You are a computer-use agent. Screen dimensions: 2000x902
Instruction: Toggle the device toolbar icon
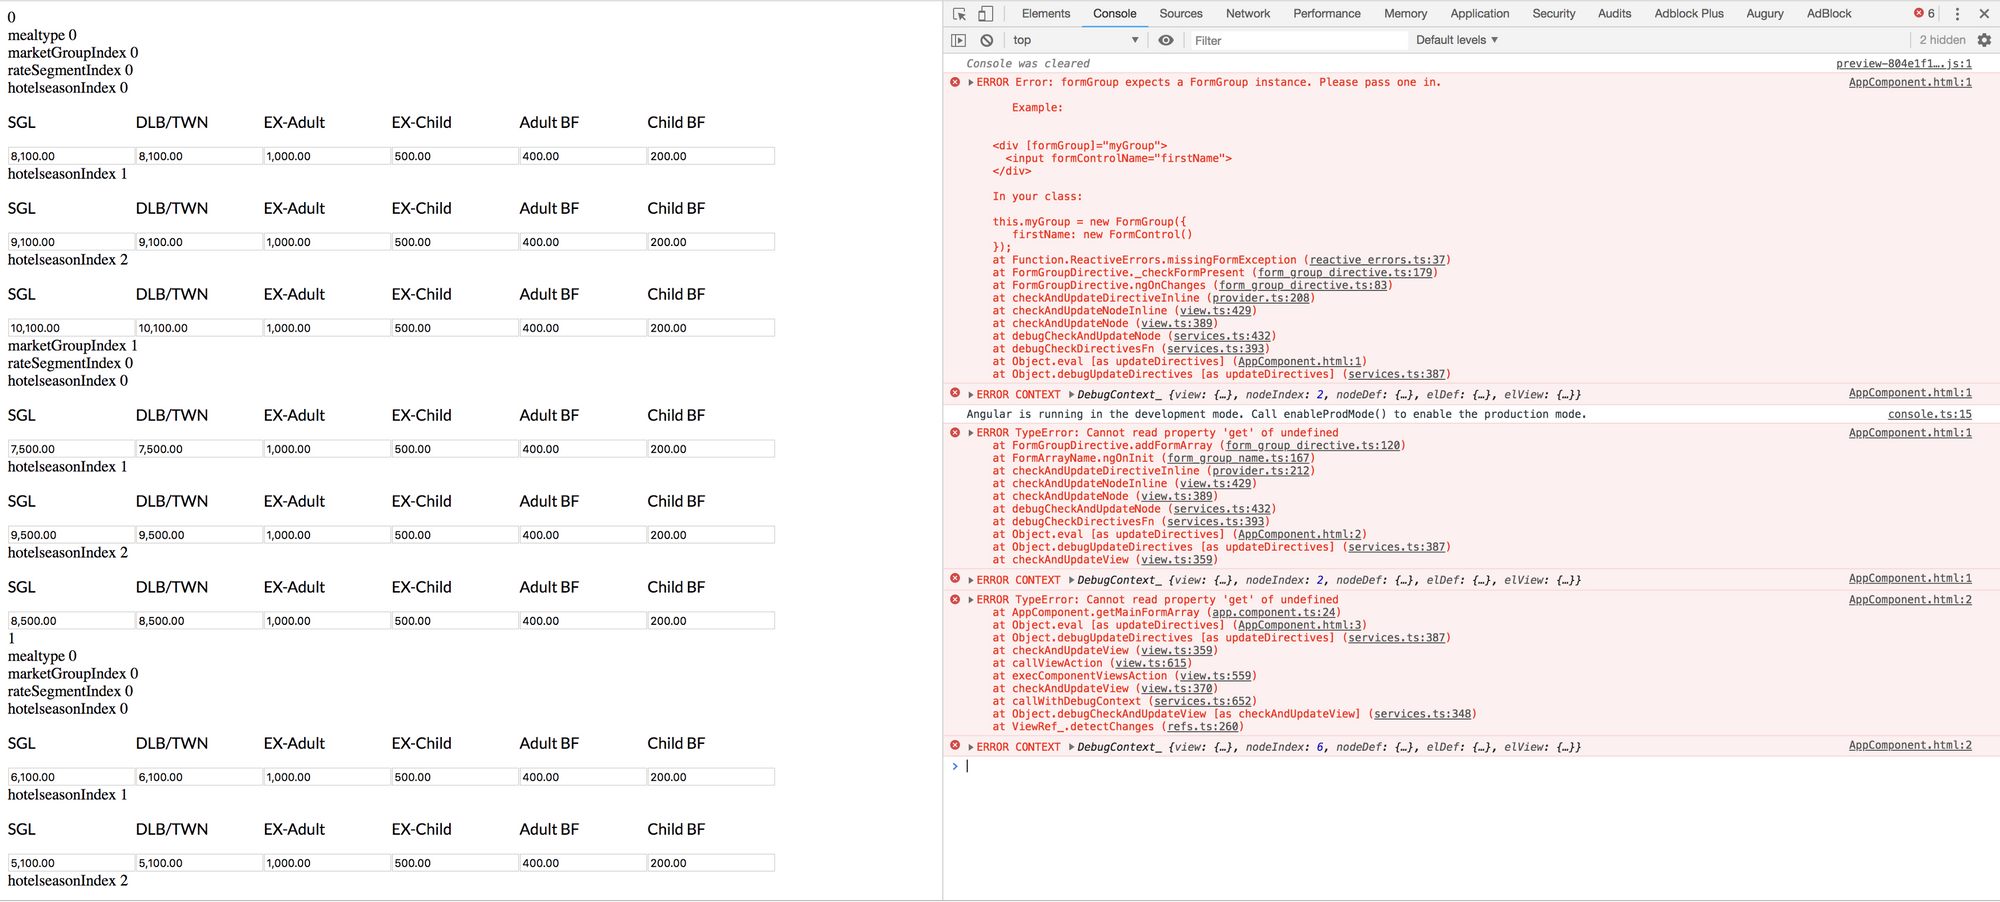click(985, 14)
